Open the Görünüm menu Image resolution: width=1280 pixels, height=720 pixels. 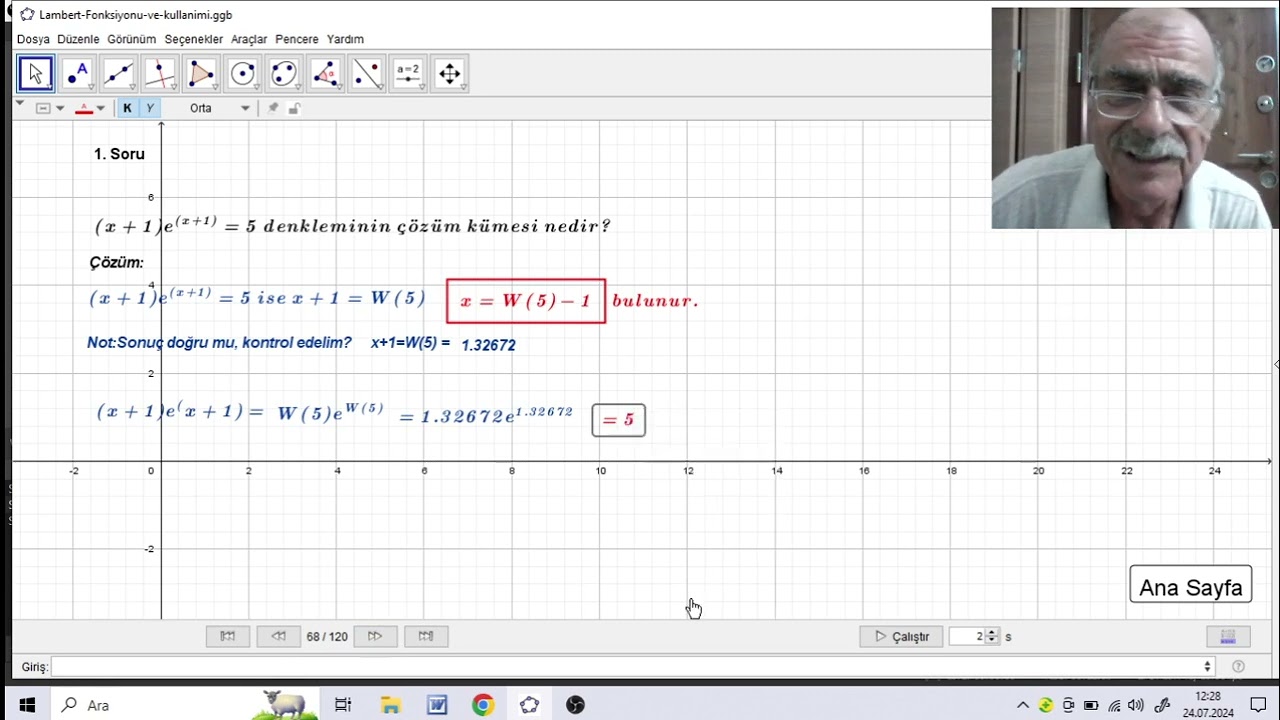coord(132,39)
